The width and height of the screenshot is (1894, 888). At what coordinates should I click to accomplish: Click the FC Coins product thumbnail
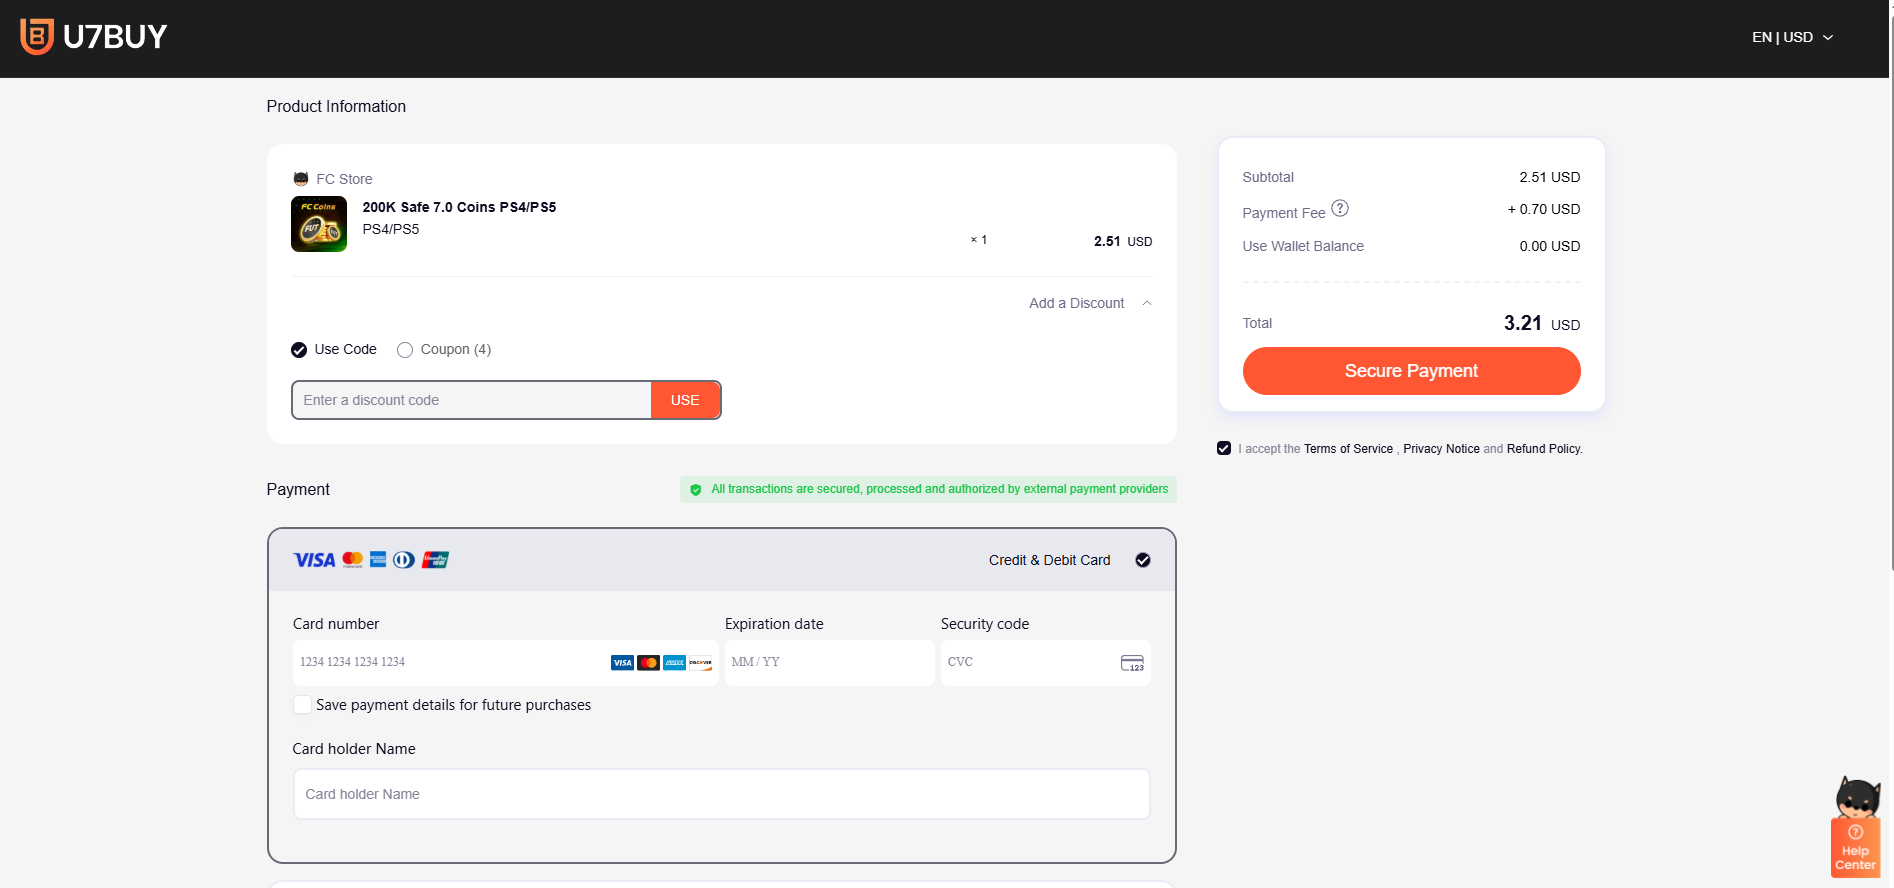[x=319, y=224]
